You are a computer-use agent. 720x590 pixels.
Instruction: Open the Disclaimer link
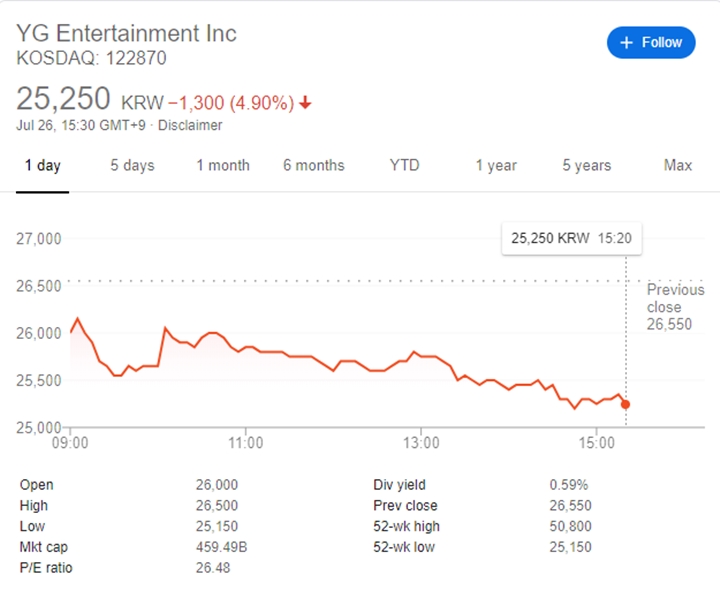tap(190, 125)
